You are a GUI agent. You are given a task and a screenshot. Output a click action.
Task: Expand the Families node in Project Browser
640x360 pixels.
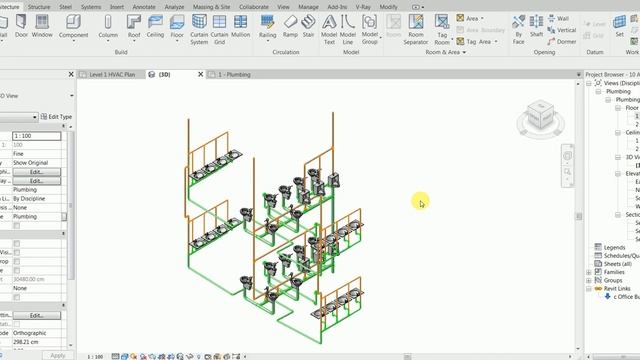pyautogui.click(x=589, y=272)
